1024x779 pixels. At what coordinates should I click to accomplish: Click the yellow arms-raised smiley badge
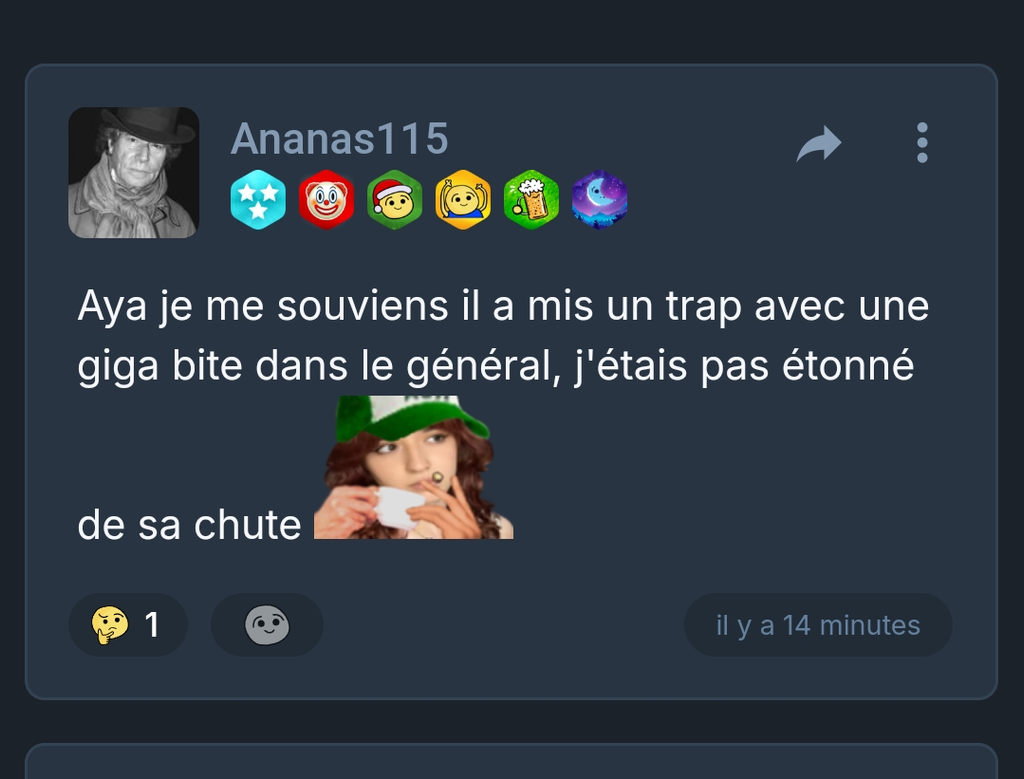pyautogui.click(x=463, y=200)
